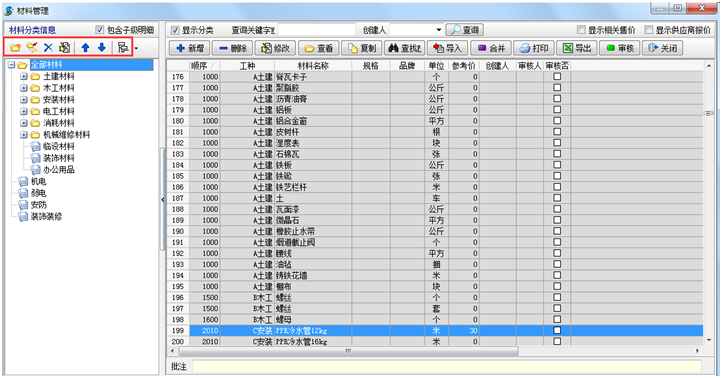Viewport: 722px width, 378px height.
Task: Click the 合并 (merge) button
Action: coord(491,48)
